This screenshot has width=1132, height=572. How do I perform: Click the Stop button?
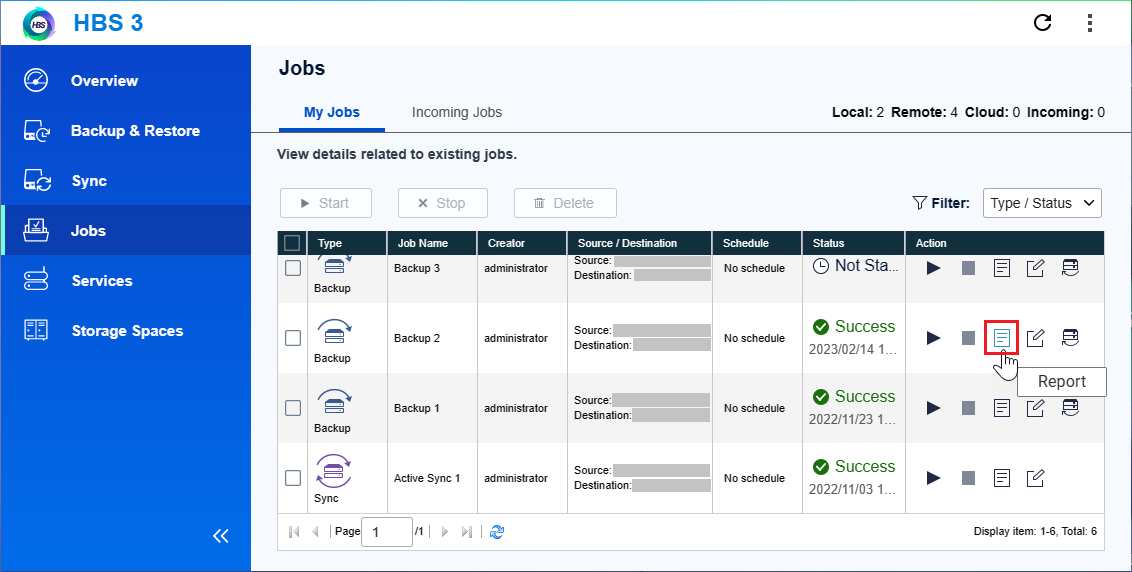(443, 203)
